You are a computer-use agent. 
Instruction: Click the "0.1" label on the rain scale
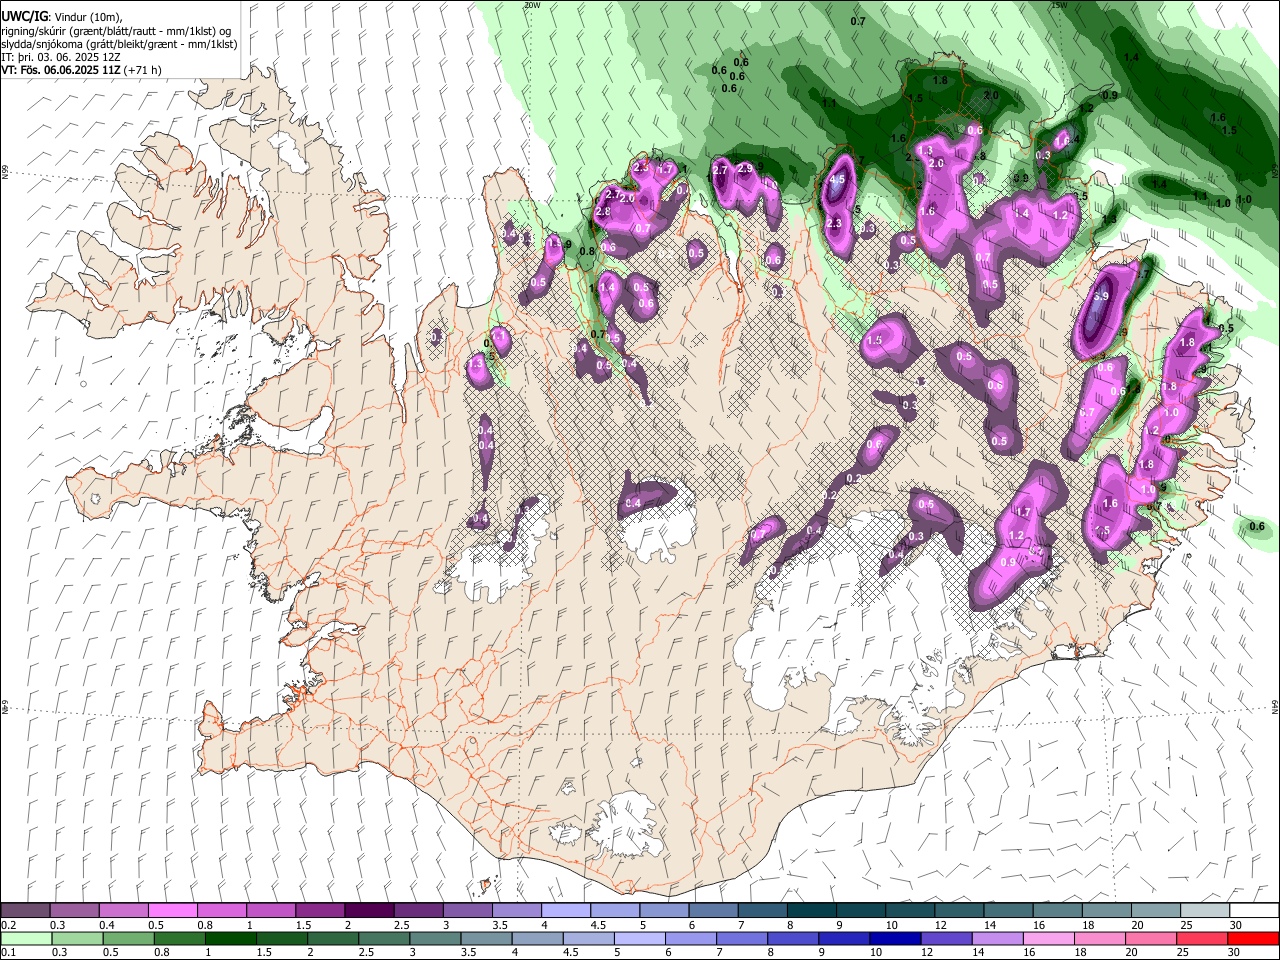9,953
